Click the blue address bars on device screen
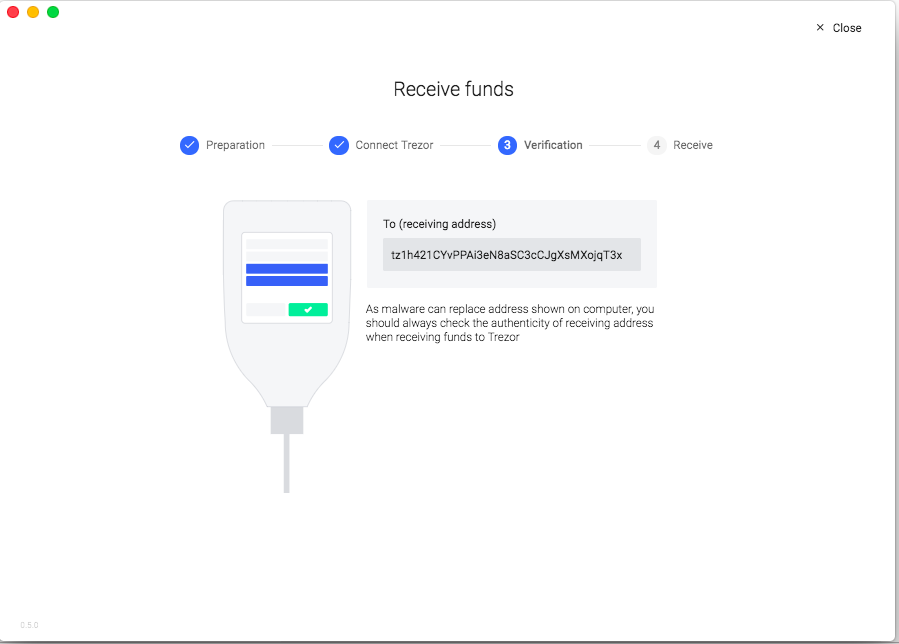 point(287,275)
